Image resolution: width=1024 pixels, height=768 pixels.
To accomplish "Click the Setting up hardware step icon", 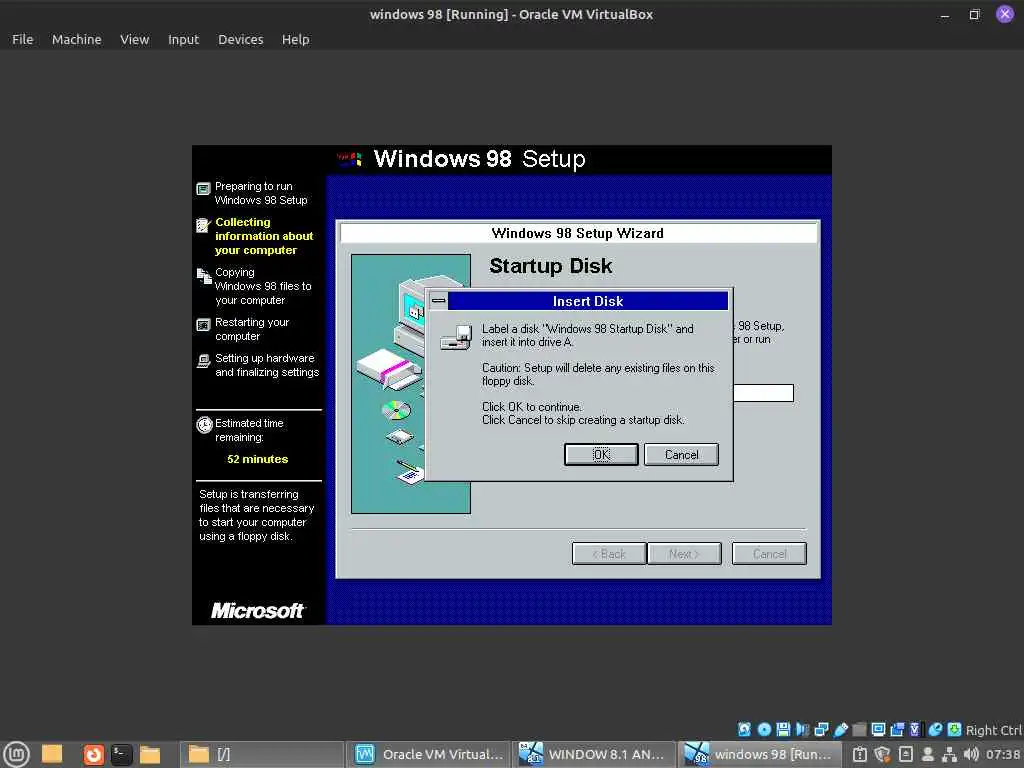I will pyautogui.click(x=203, y=360).
